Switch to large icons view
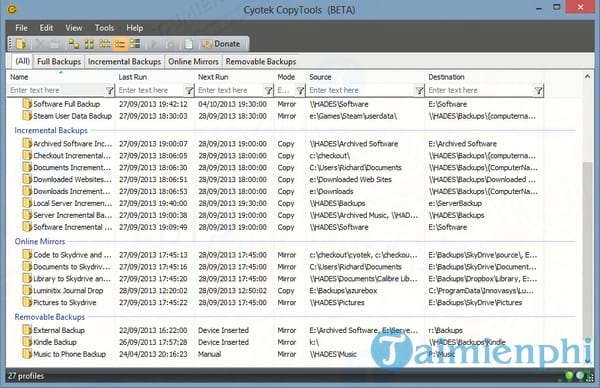600x388 pixels. coord(73,44)
